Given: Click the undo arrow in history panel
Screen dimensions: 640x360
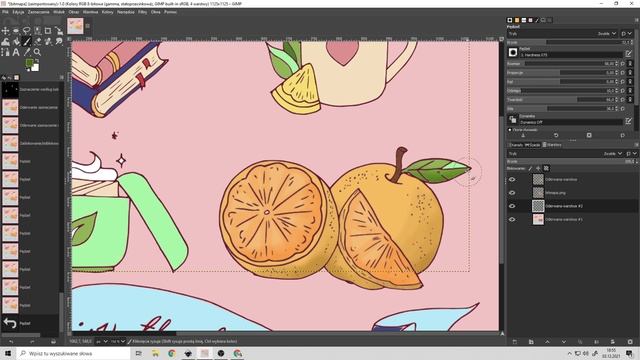Looking at the screenshot, I should pos(10,323).
